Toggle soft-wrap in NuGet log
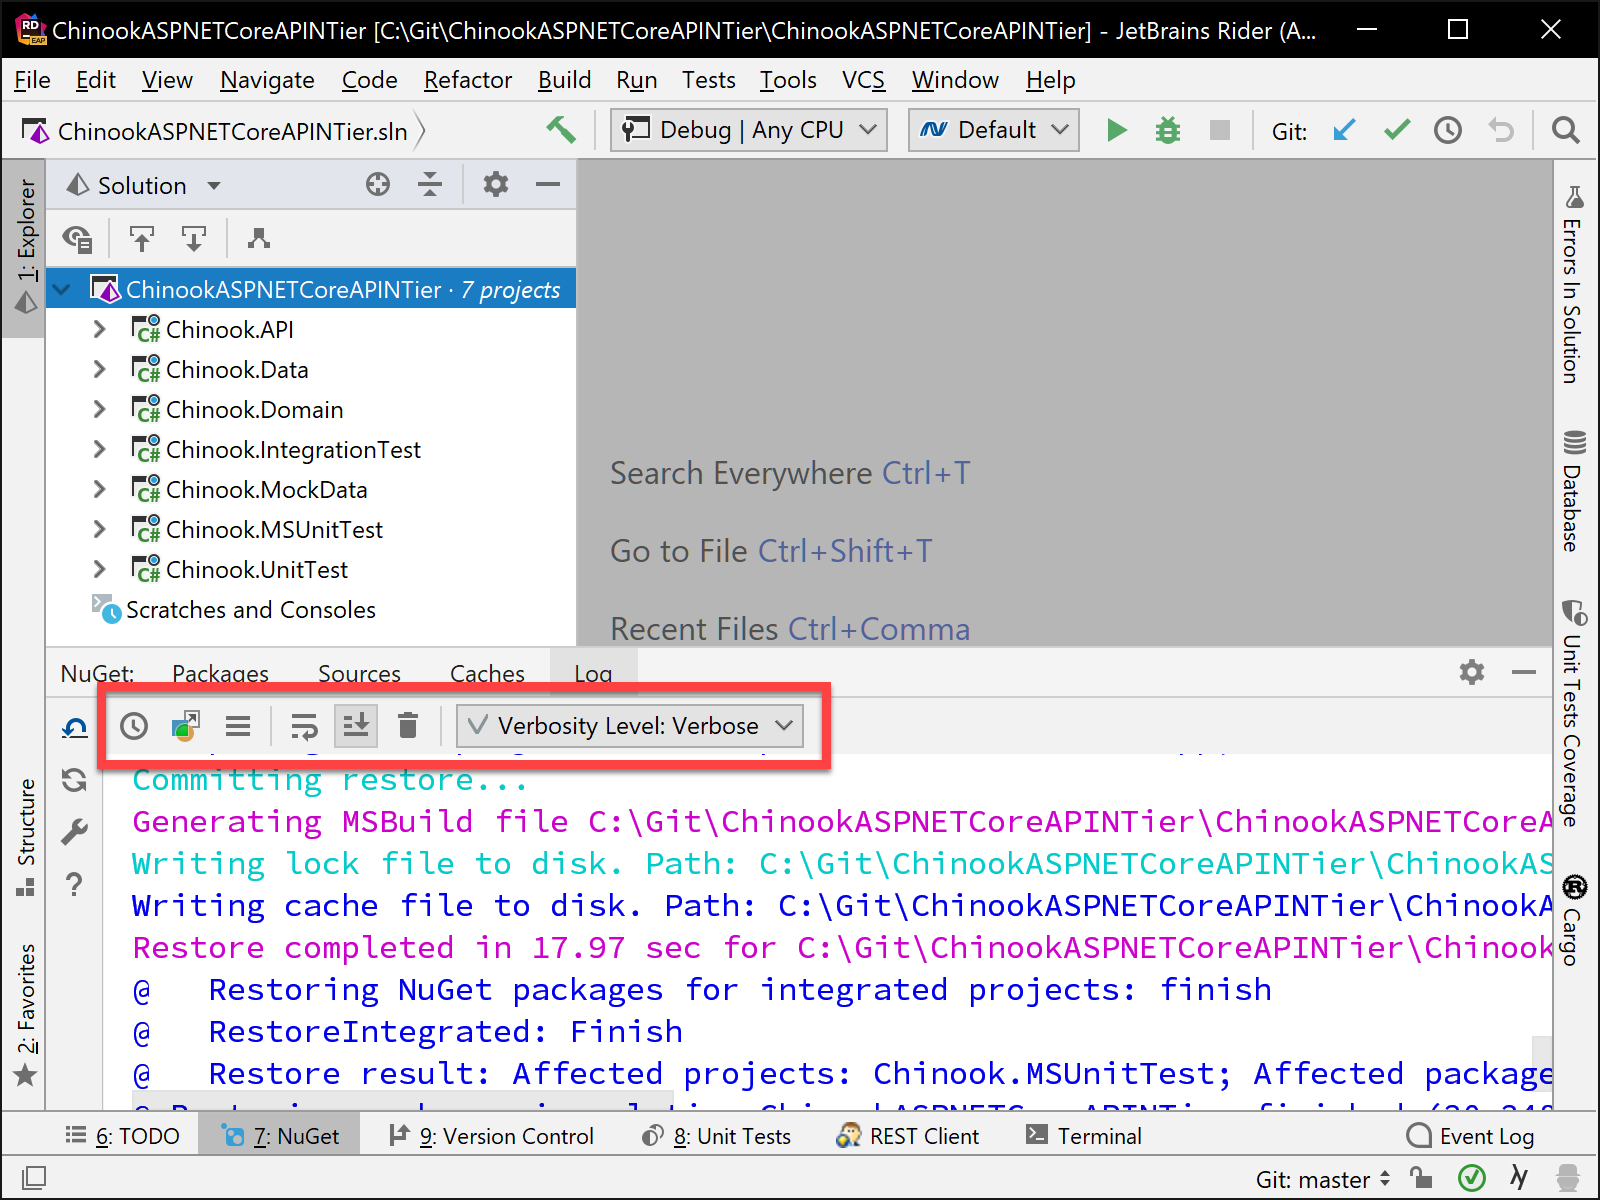Viewport: 1600px width, 1200px height. (304, 726)
